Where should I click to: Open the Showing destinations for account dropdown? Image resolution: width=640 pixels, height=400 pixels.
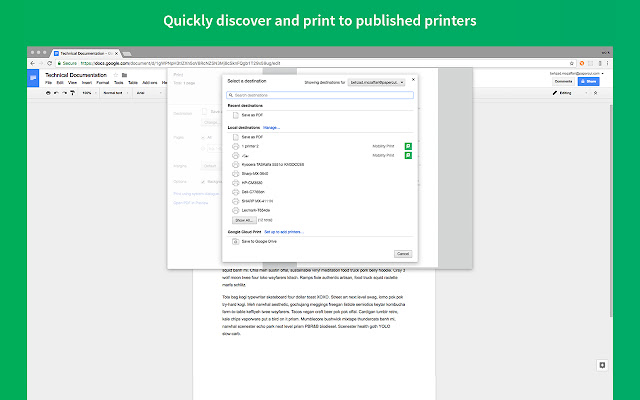377,81
